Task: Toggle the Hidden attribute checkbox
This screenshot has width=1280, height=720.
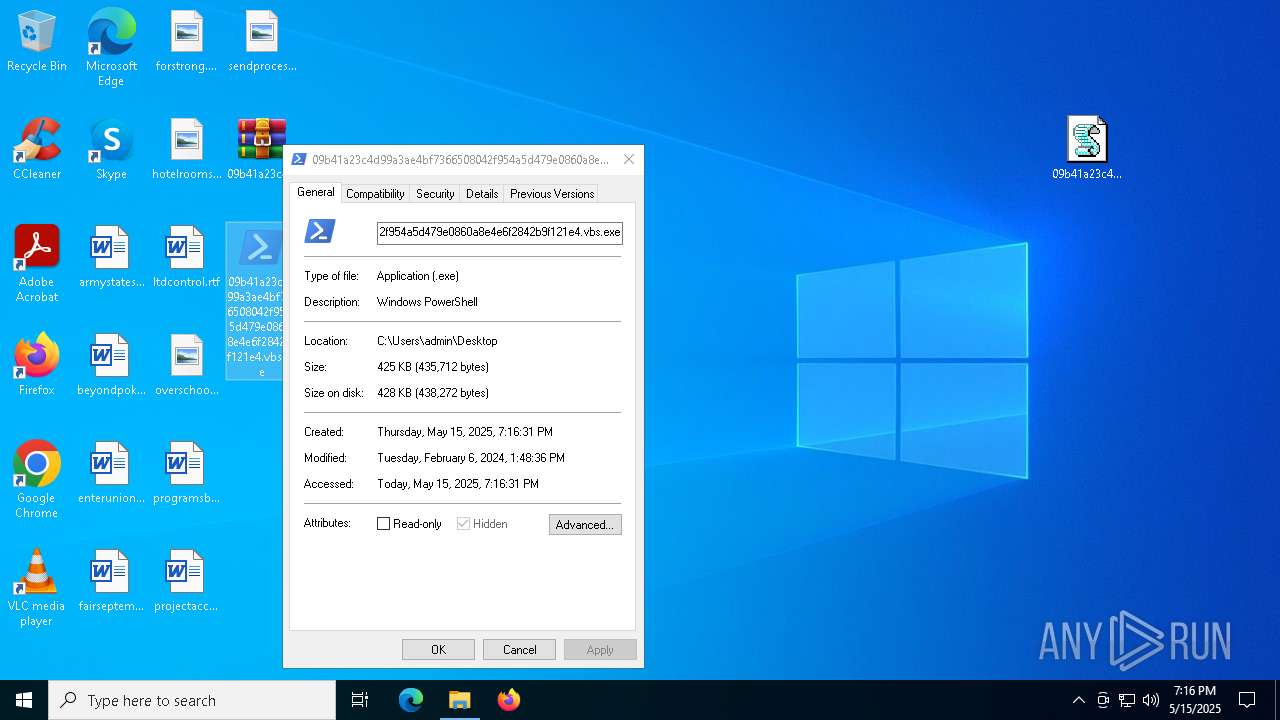Action: coord(463,524)
